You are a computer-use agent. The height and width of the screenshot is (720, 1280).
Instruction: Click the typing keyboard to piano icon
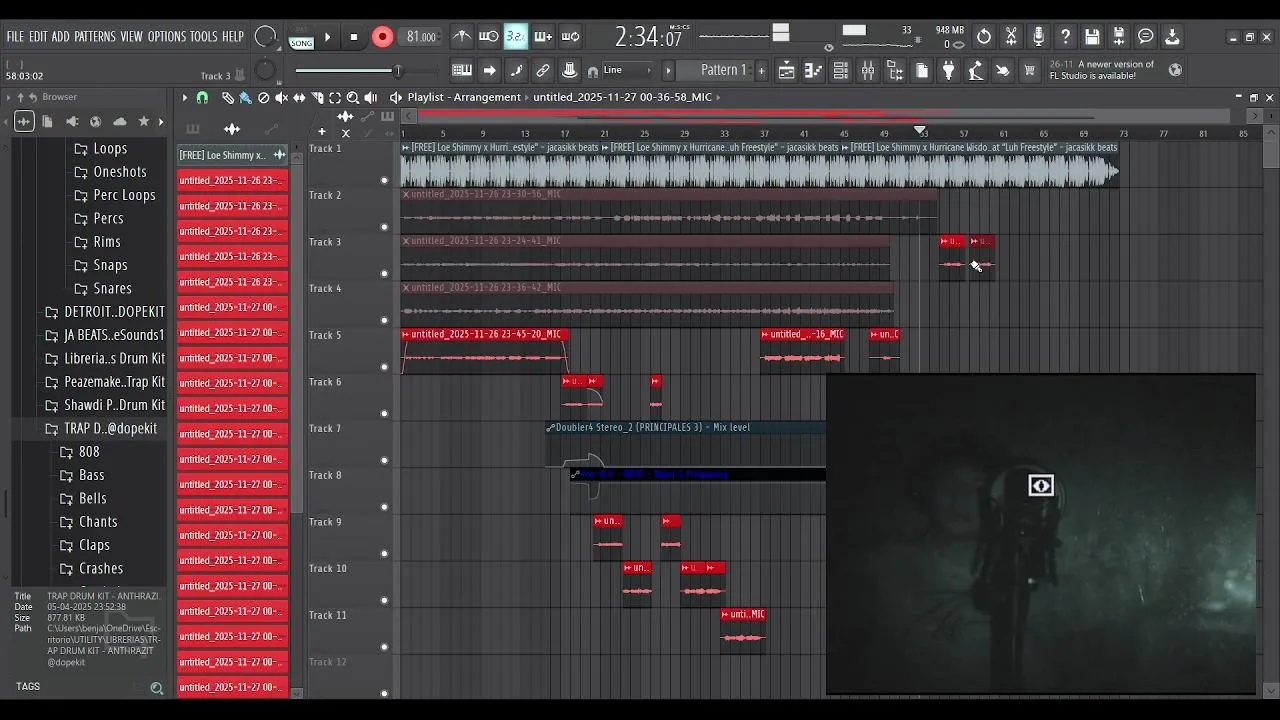pyautogui.click(x=462, y=70)
